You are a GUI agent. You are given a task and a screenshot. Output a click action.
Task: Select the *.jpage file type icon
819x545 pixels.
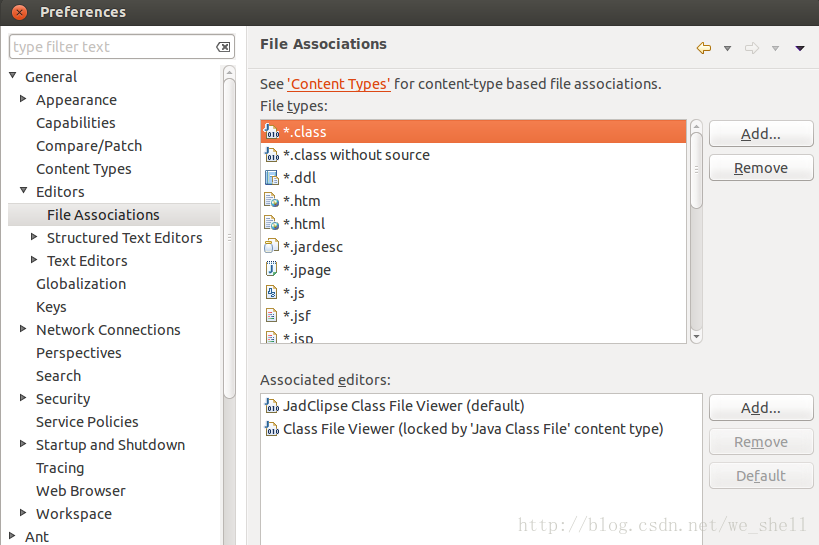coord(272,269)
